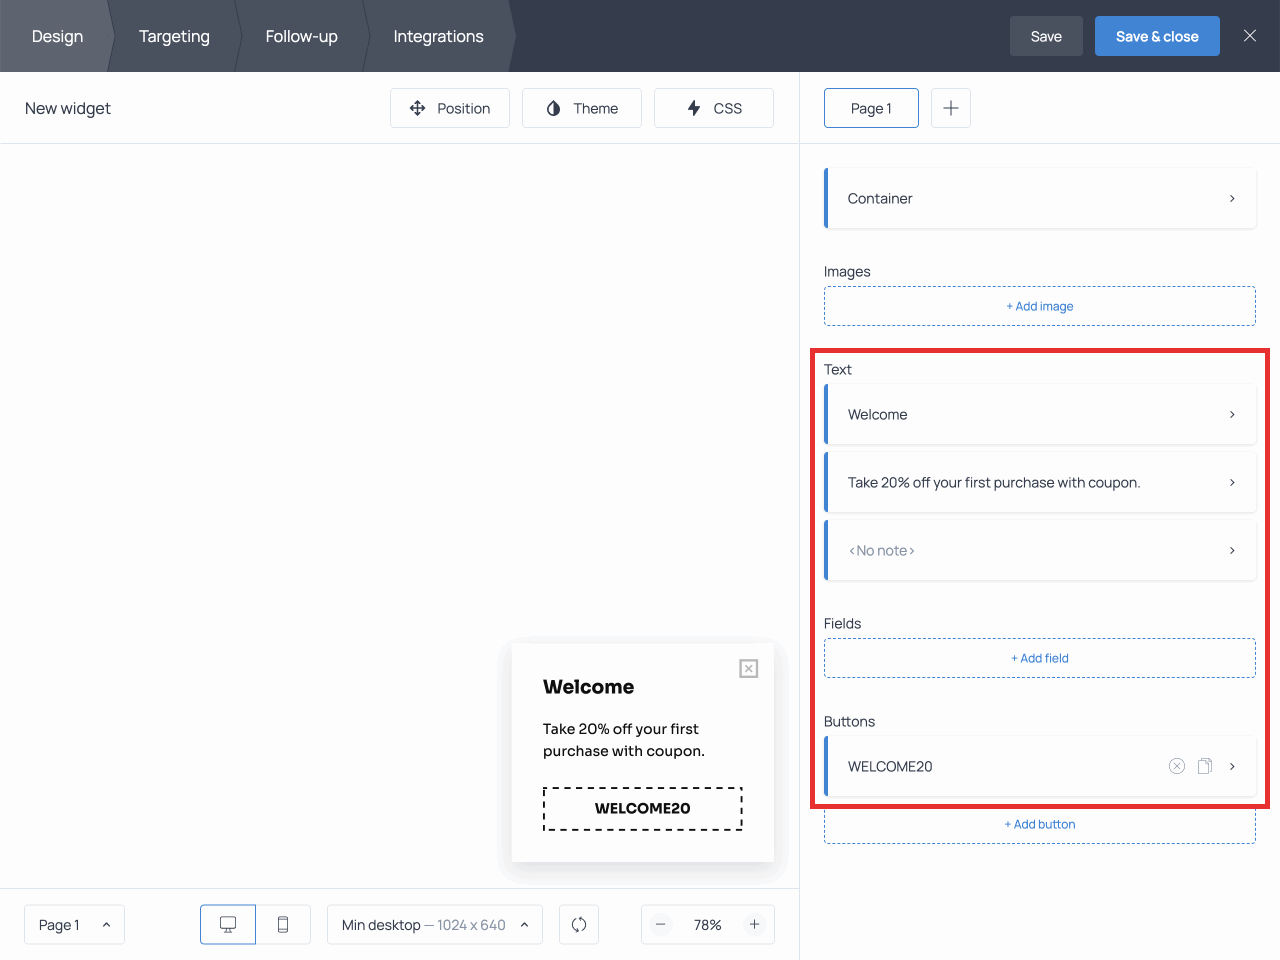Screen dimensions: 1280x960
Task: Remove the WELCOME20 button using the X icon
Action: (1176, 766)
